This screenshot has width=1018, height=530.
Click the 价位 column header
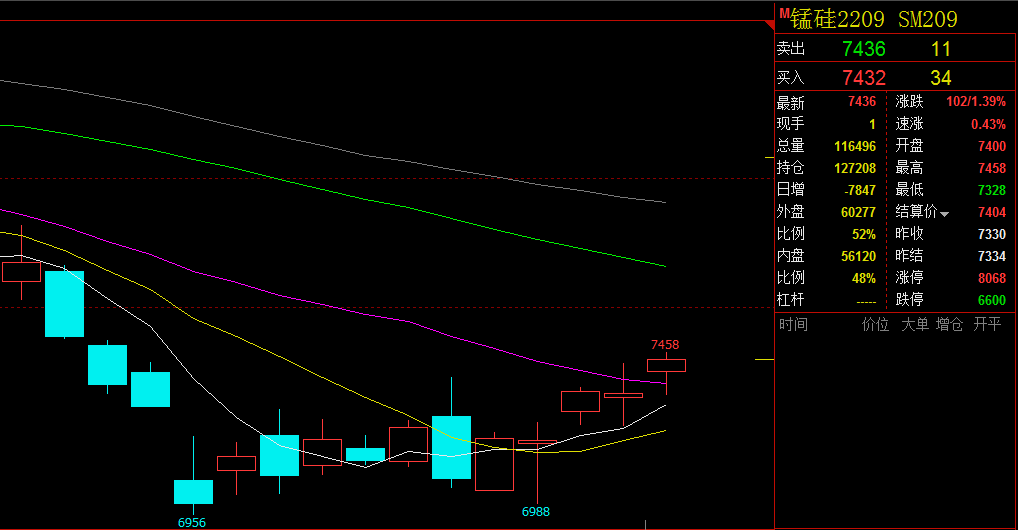pyautogui.click(x=875, y=324)
